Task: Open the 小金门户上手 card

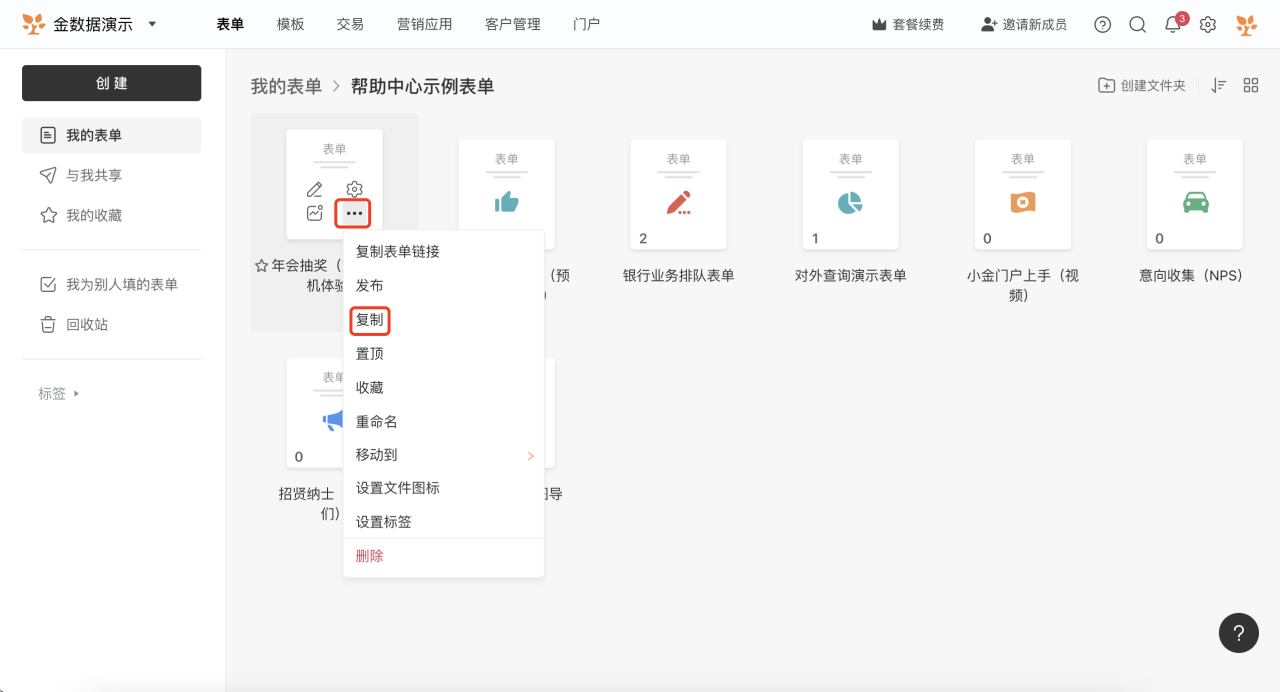Action: 1023,195
